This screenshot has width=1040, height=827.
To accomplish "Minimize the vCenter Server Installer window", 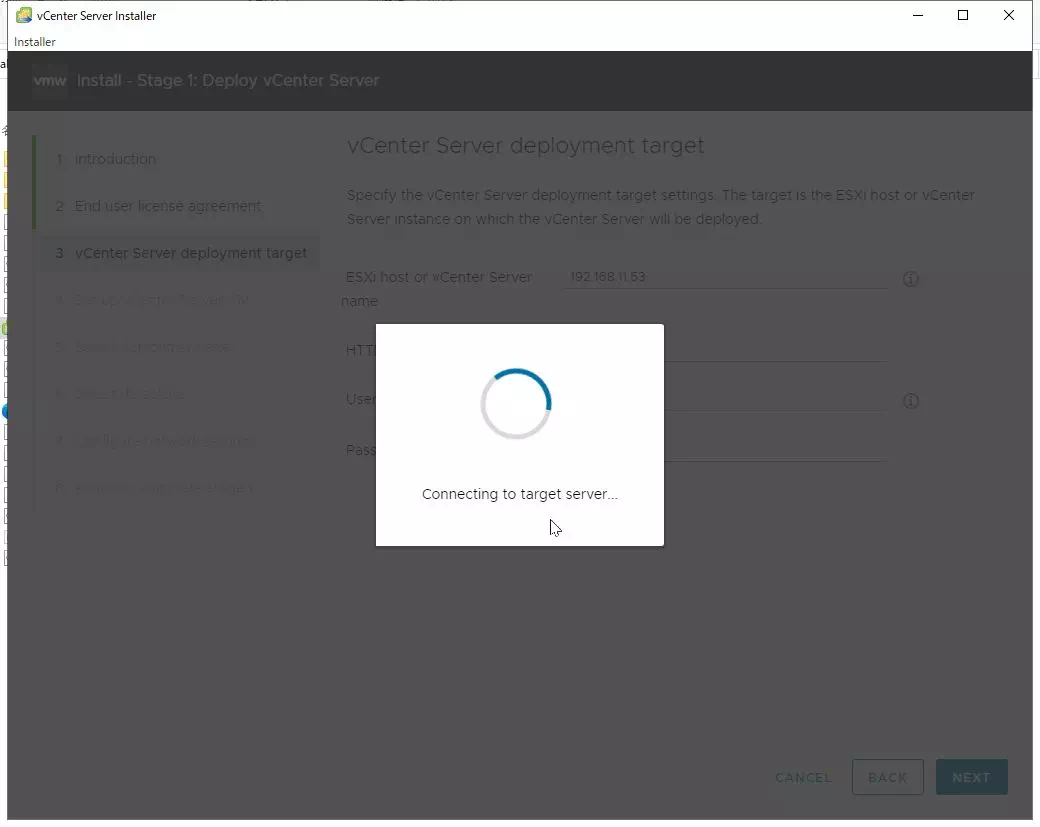I will pyautogui.click(x=918, y=15).
